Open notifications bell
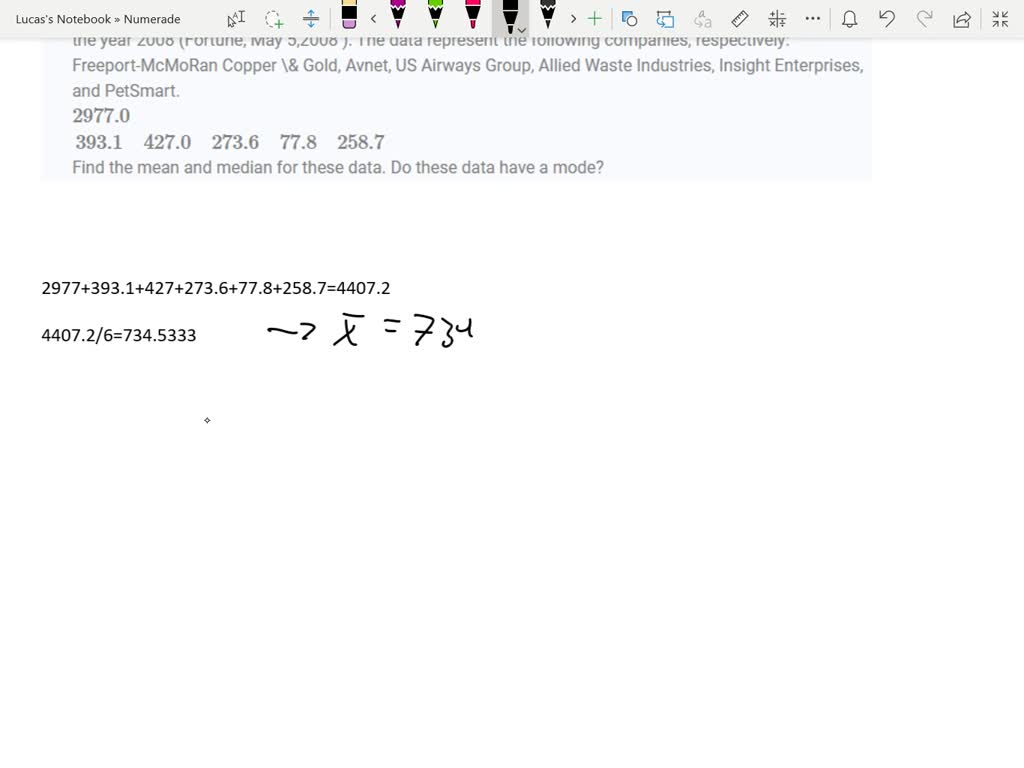Image resolution: width=1024 pixels, height=768 pixels. pos(850,19)
